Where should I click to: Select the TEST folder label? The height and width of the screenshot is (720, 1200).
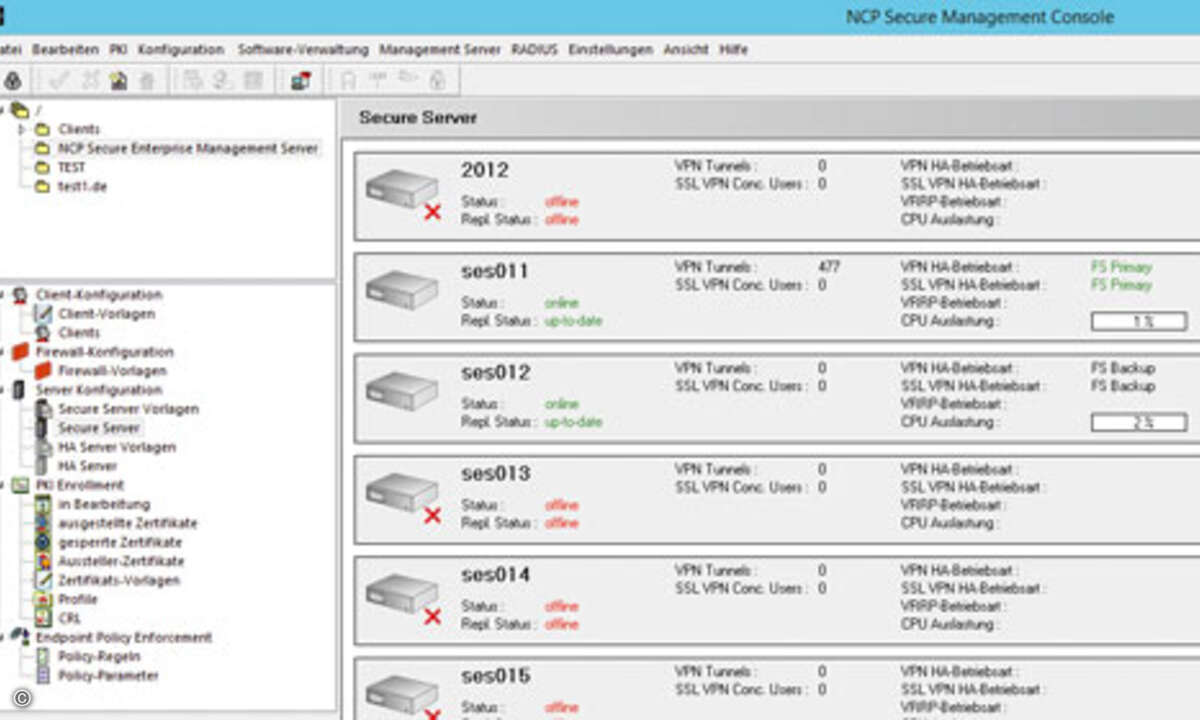click(72, 168)
